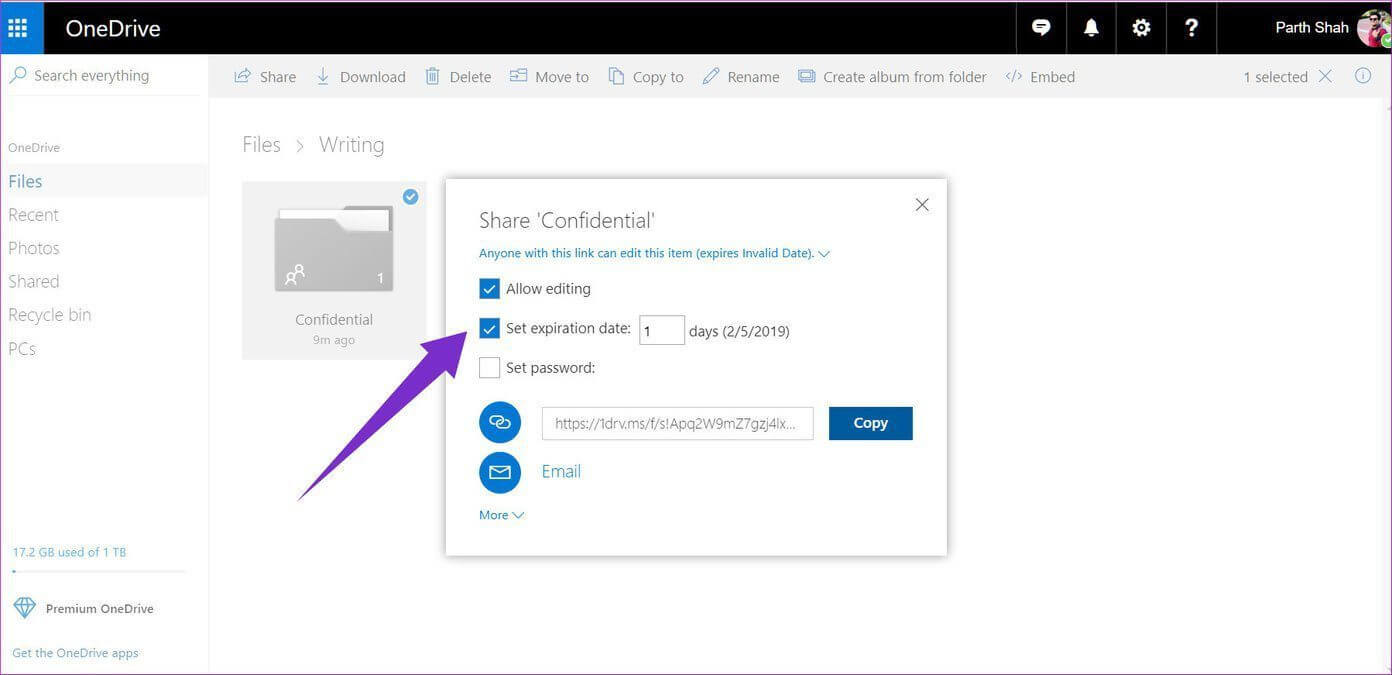
Task: Deselect the Confidential folder checkmark
Action: click(410, 197)
